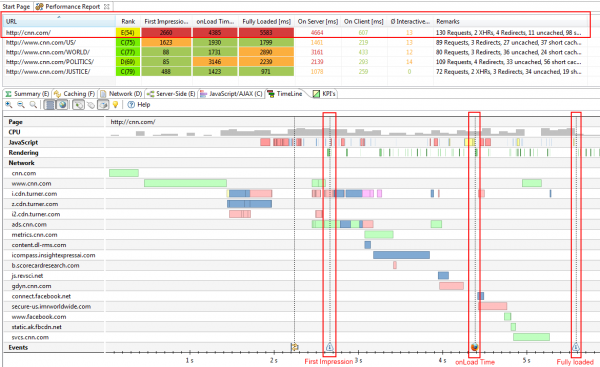Click the long blue icompass request bar
Screen dimensions: 600x367
click(x=401, y=255)
